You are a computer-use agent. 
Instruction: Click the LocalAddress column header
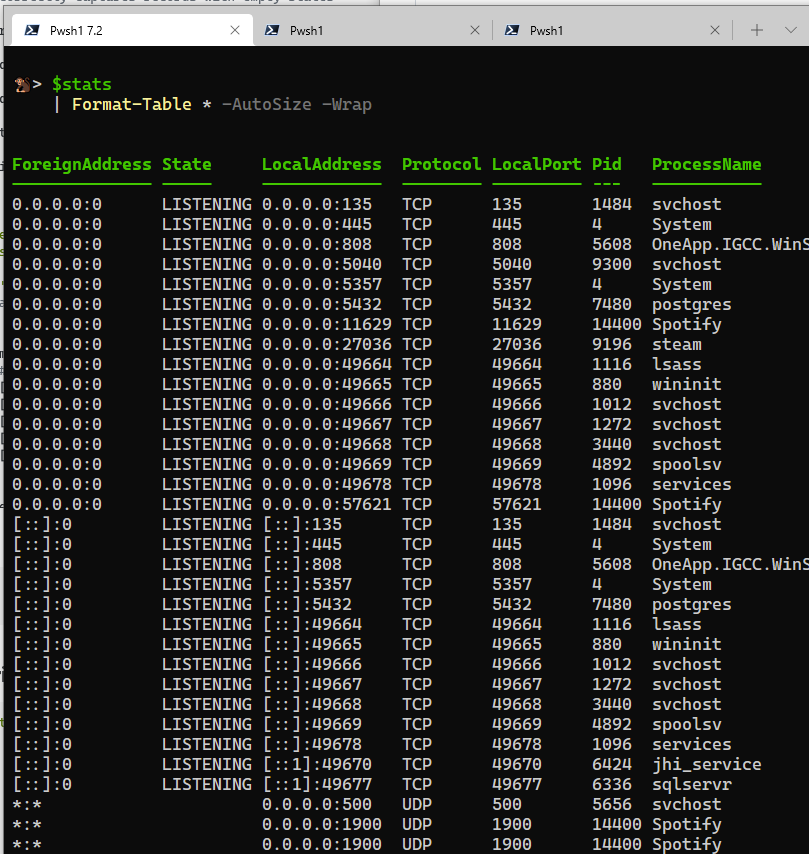tap(322, 164)
